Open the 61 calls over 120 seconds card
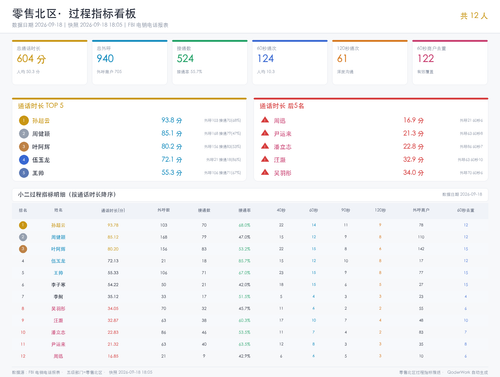Image resolution: width=500 pixels, height=377 pixels. pyautogui.click(x=370, y=62)
